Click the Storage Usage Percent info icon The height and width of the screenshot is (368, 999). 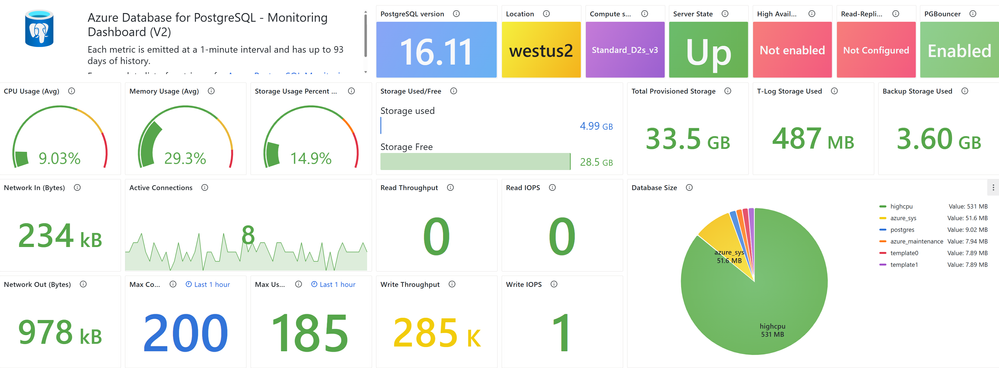point(352,91)
